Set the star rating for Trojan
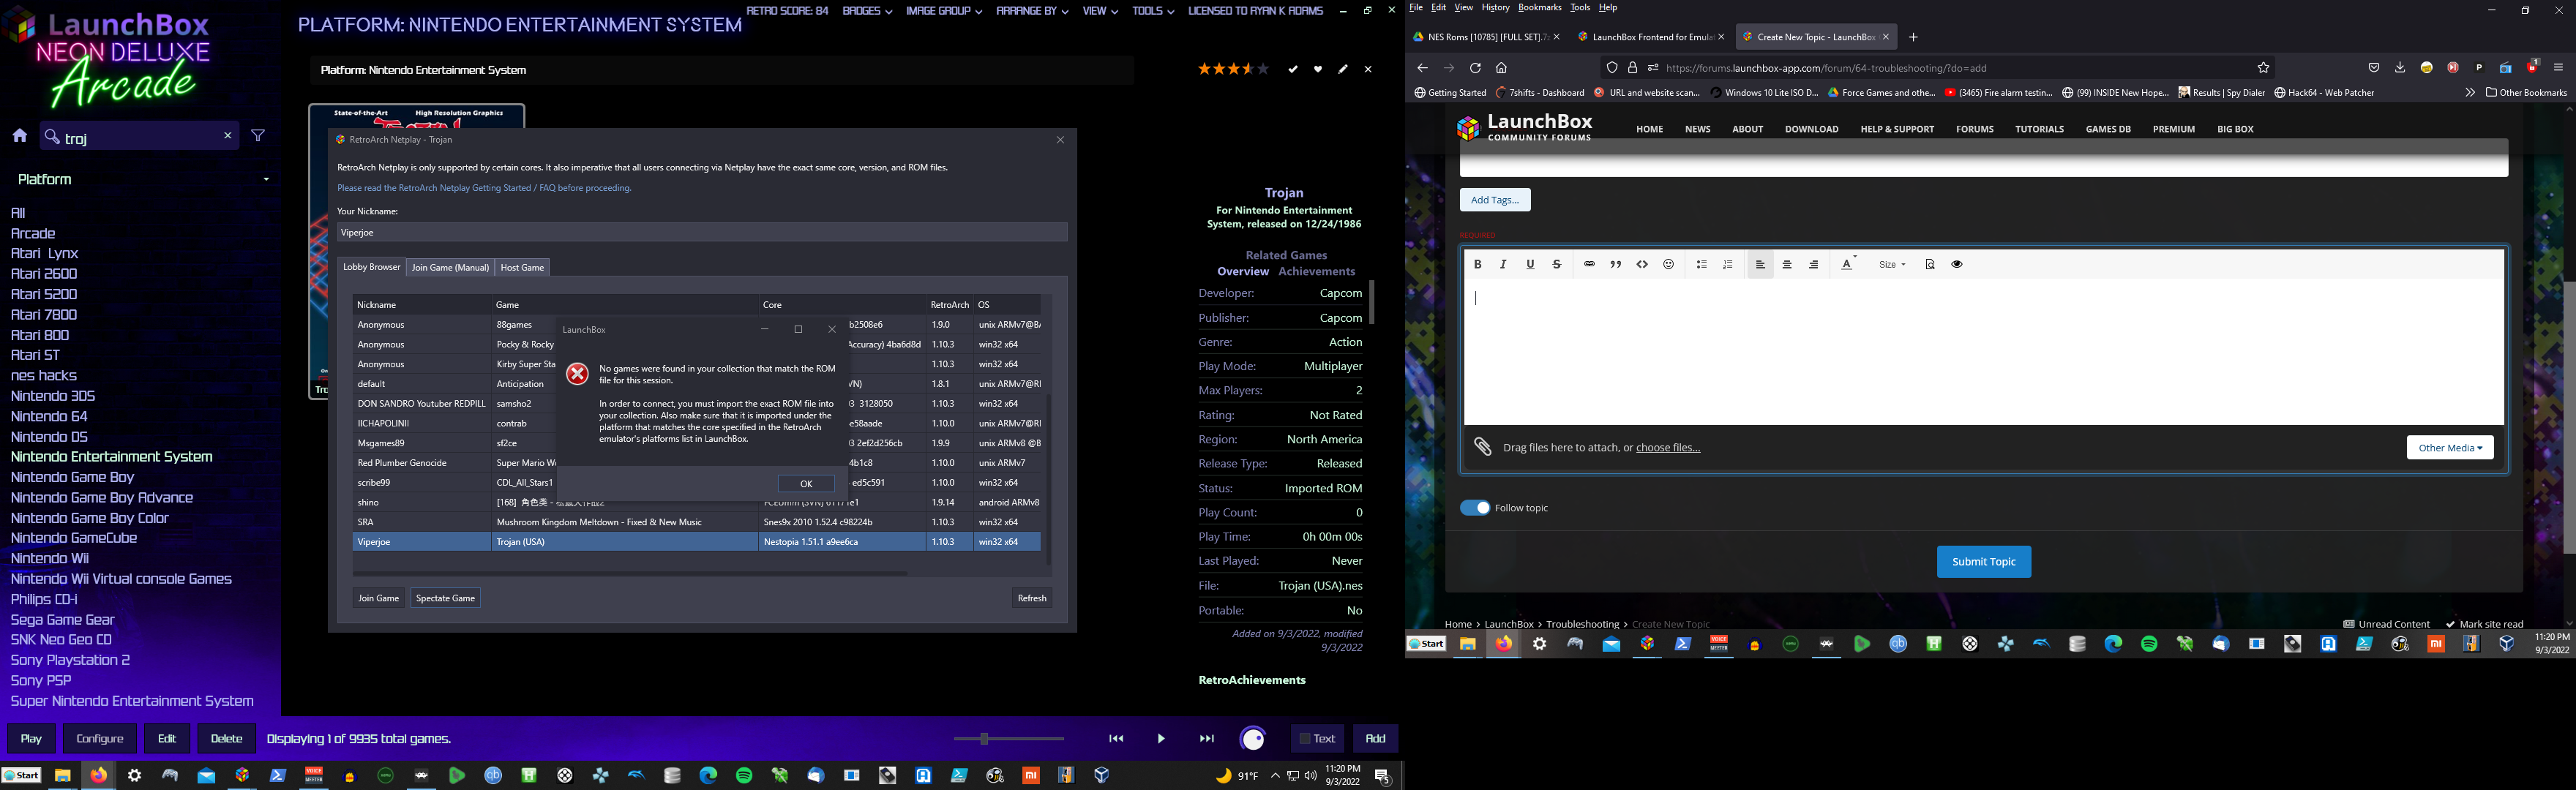 [1233, 69]
